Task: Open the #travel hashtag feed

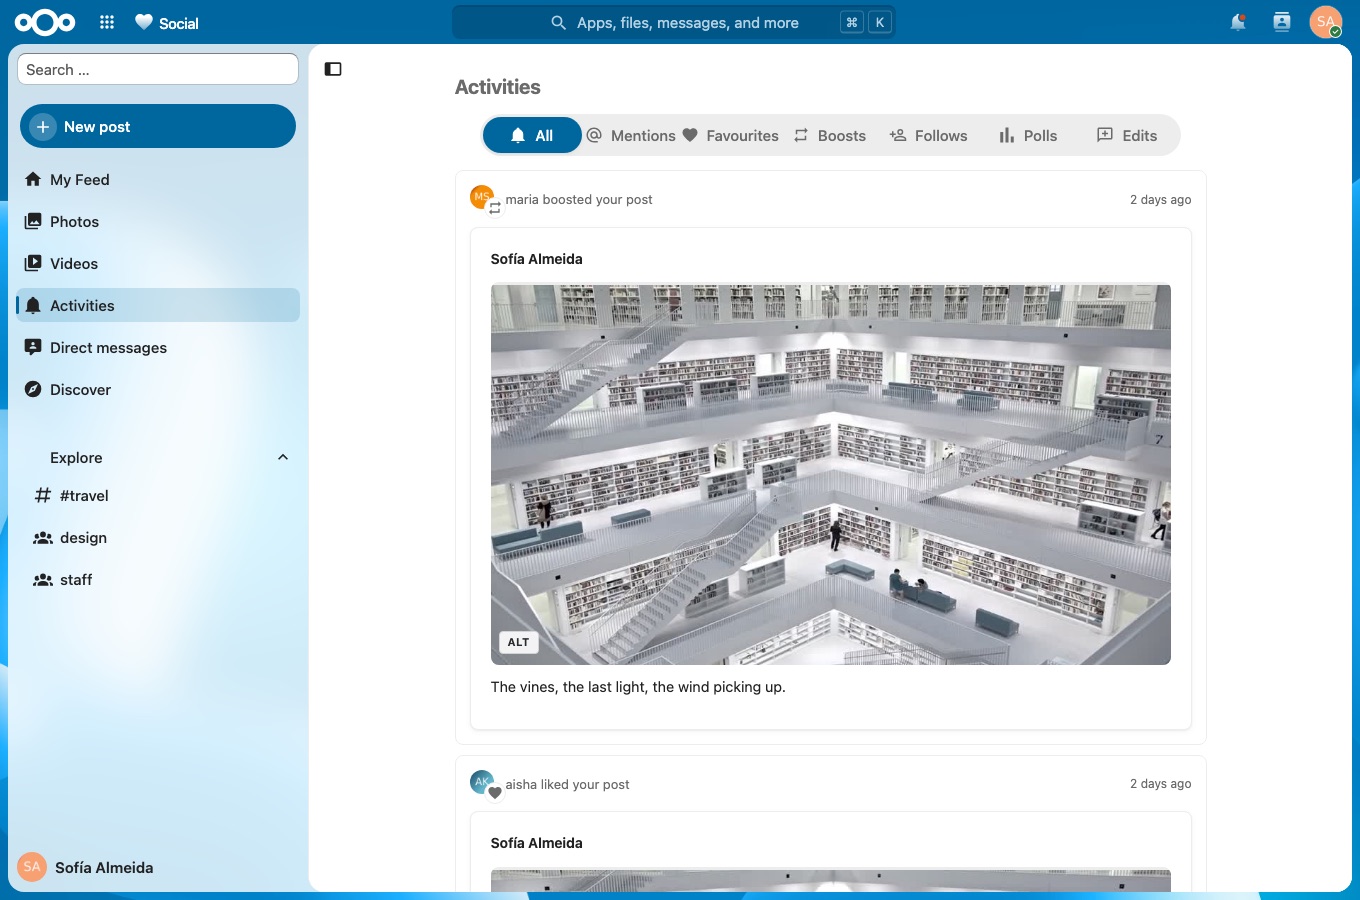Action: 158,496
